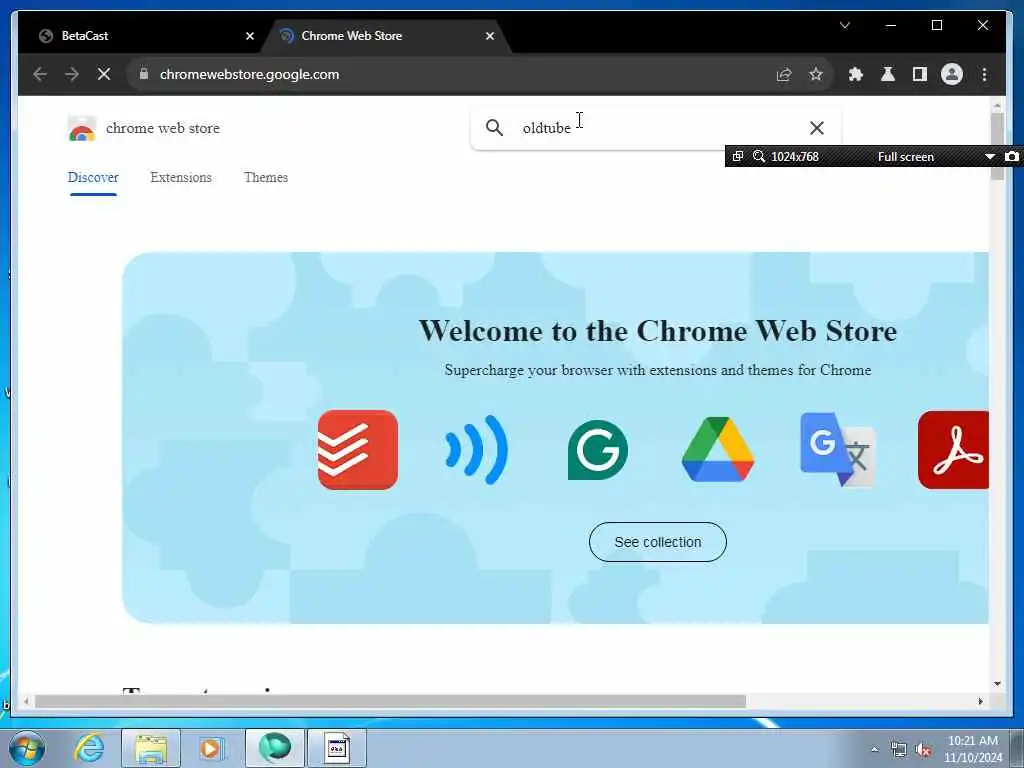Click the scroll down arrow
Viewport: 1024px width, 768px height.
coord(997,684)
